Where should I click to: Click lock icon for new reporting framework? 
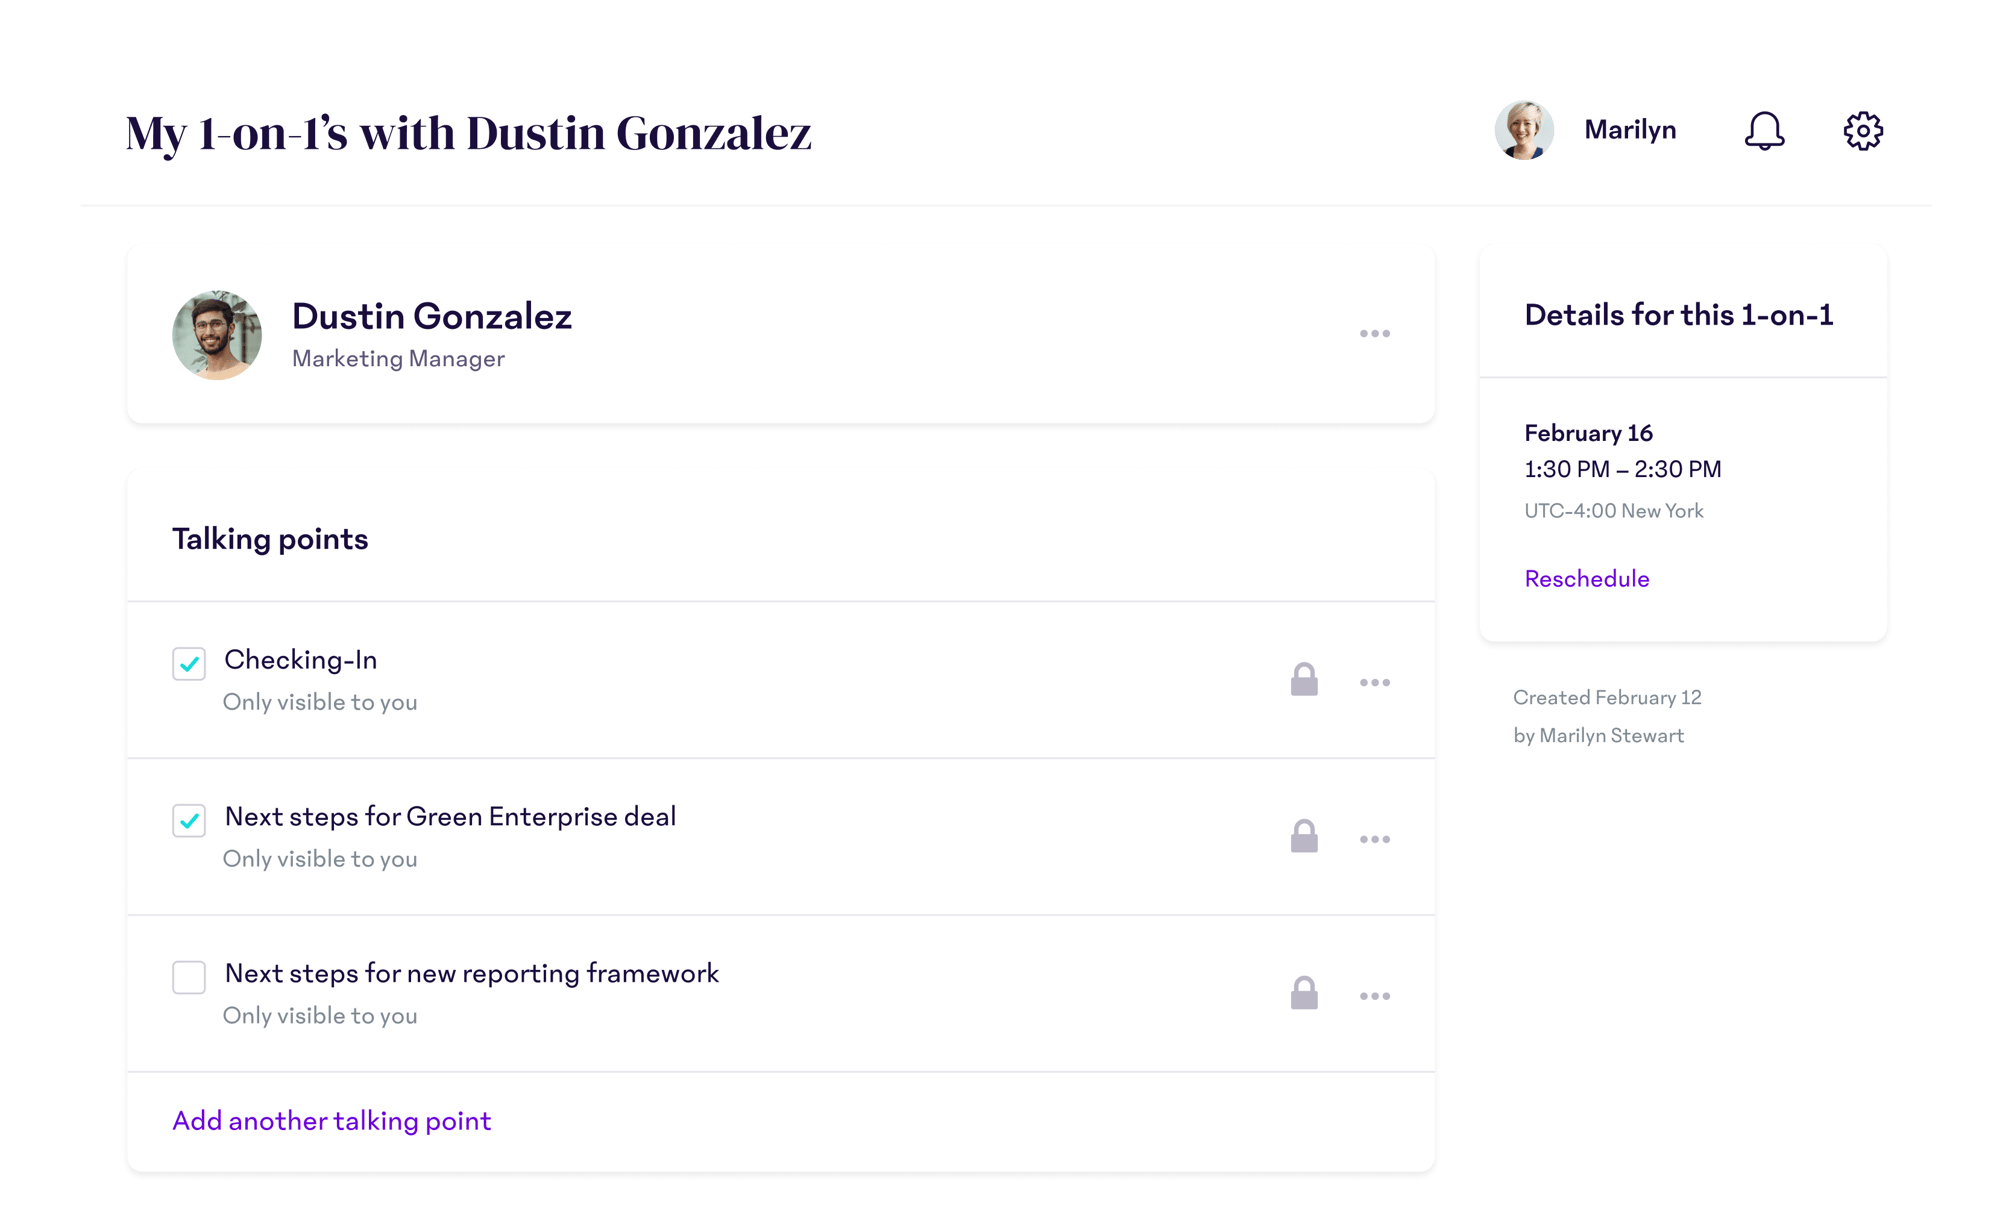pos(1303,994)
